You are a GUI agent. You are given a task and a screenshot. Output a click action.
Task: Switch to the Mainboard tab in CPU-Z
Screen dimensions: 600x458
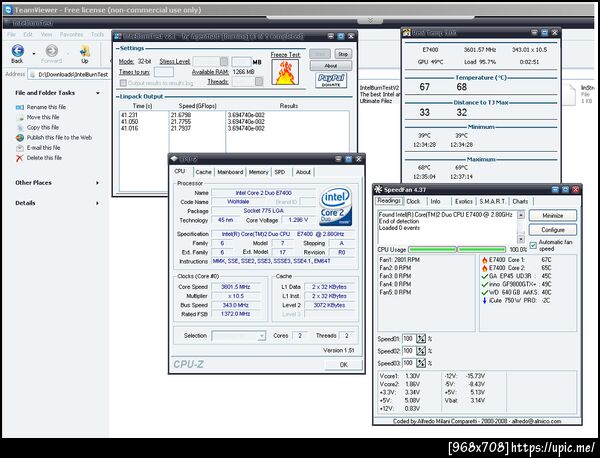tap(230, 172)
